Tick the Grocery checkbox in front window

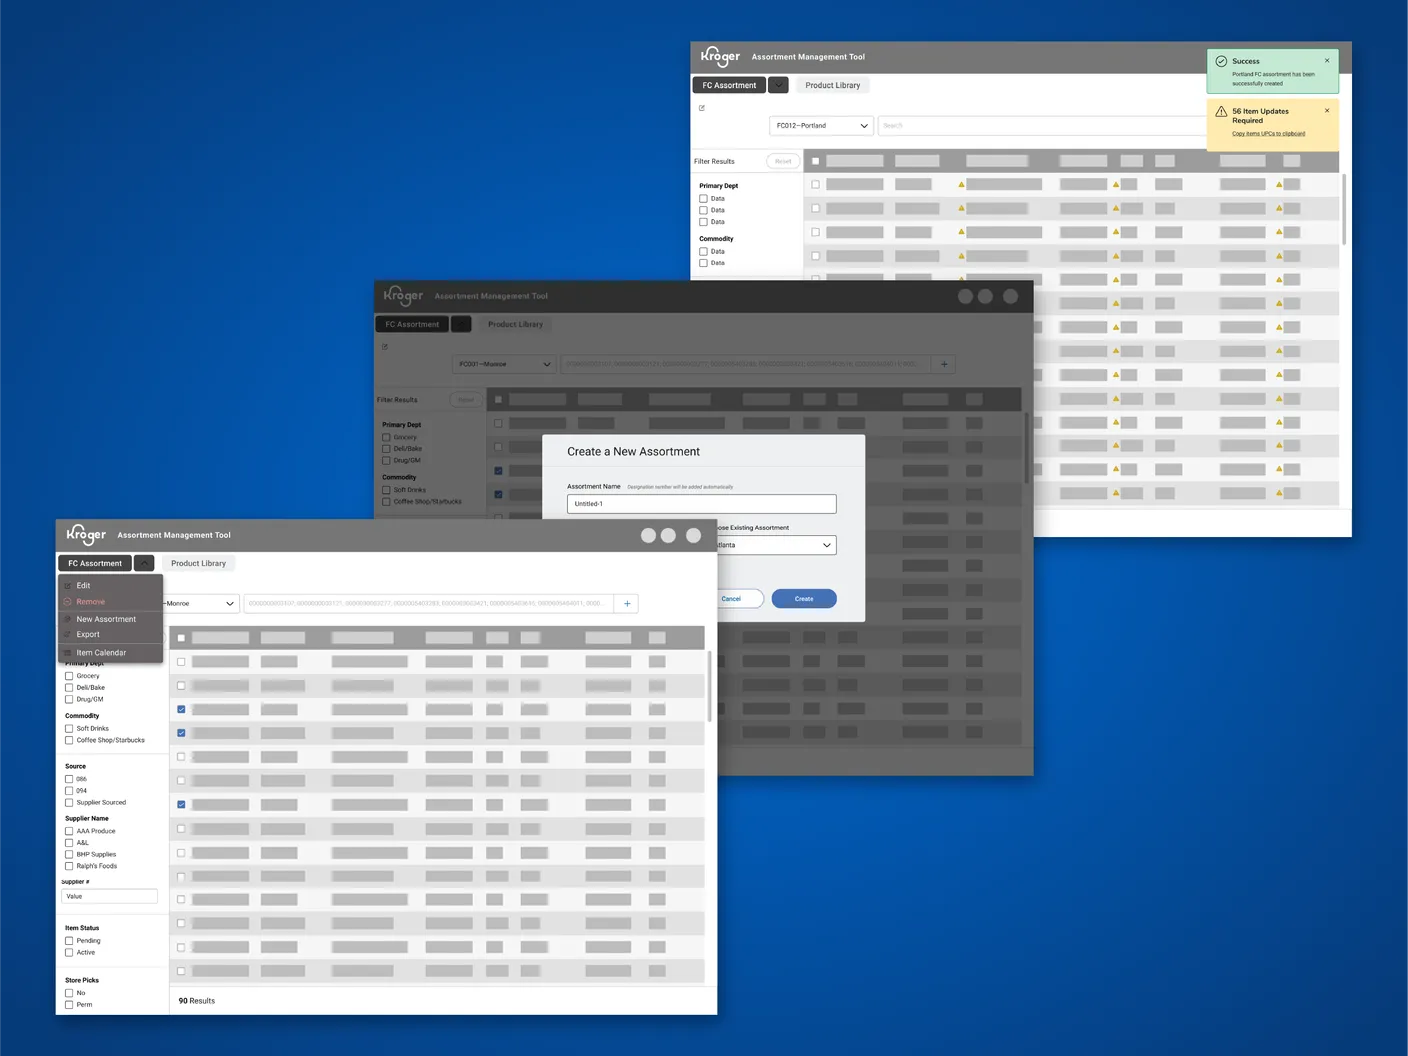pos(69,676)
